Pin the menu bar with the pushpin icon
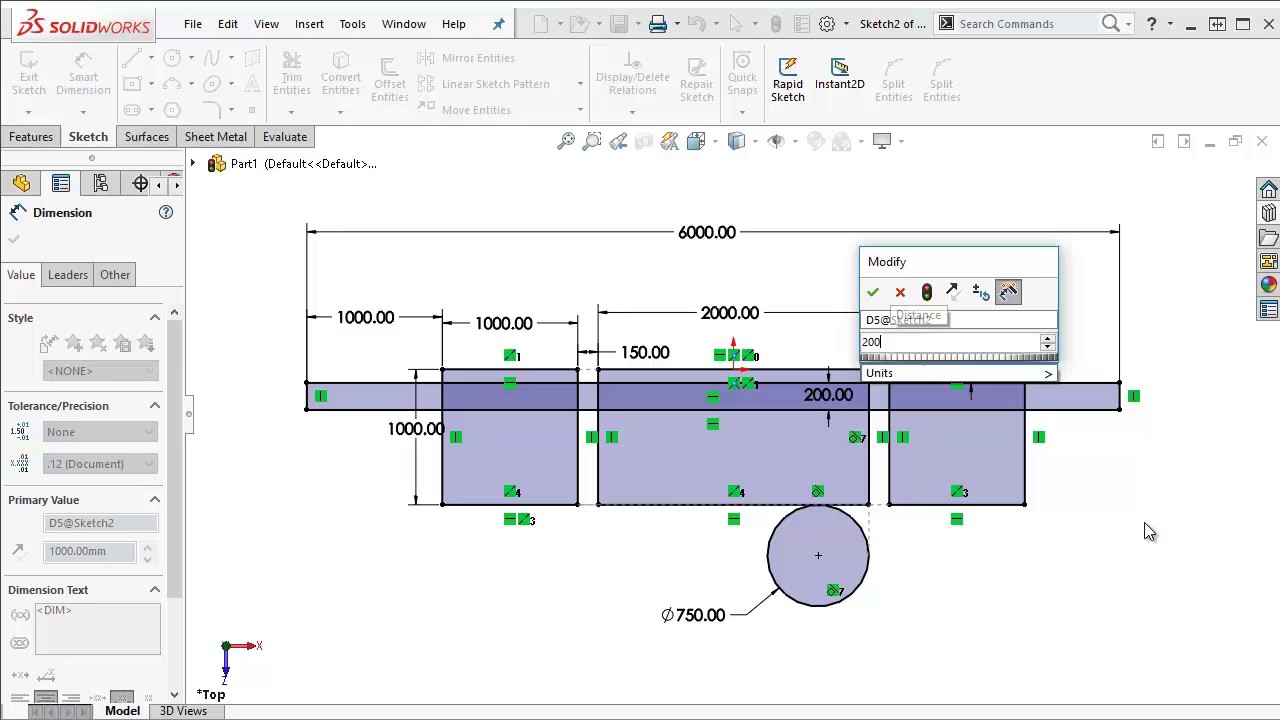Viewport: 1280px width, 720px height. [498, 23]
